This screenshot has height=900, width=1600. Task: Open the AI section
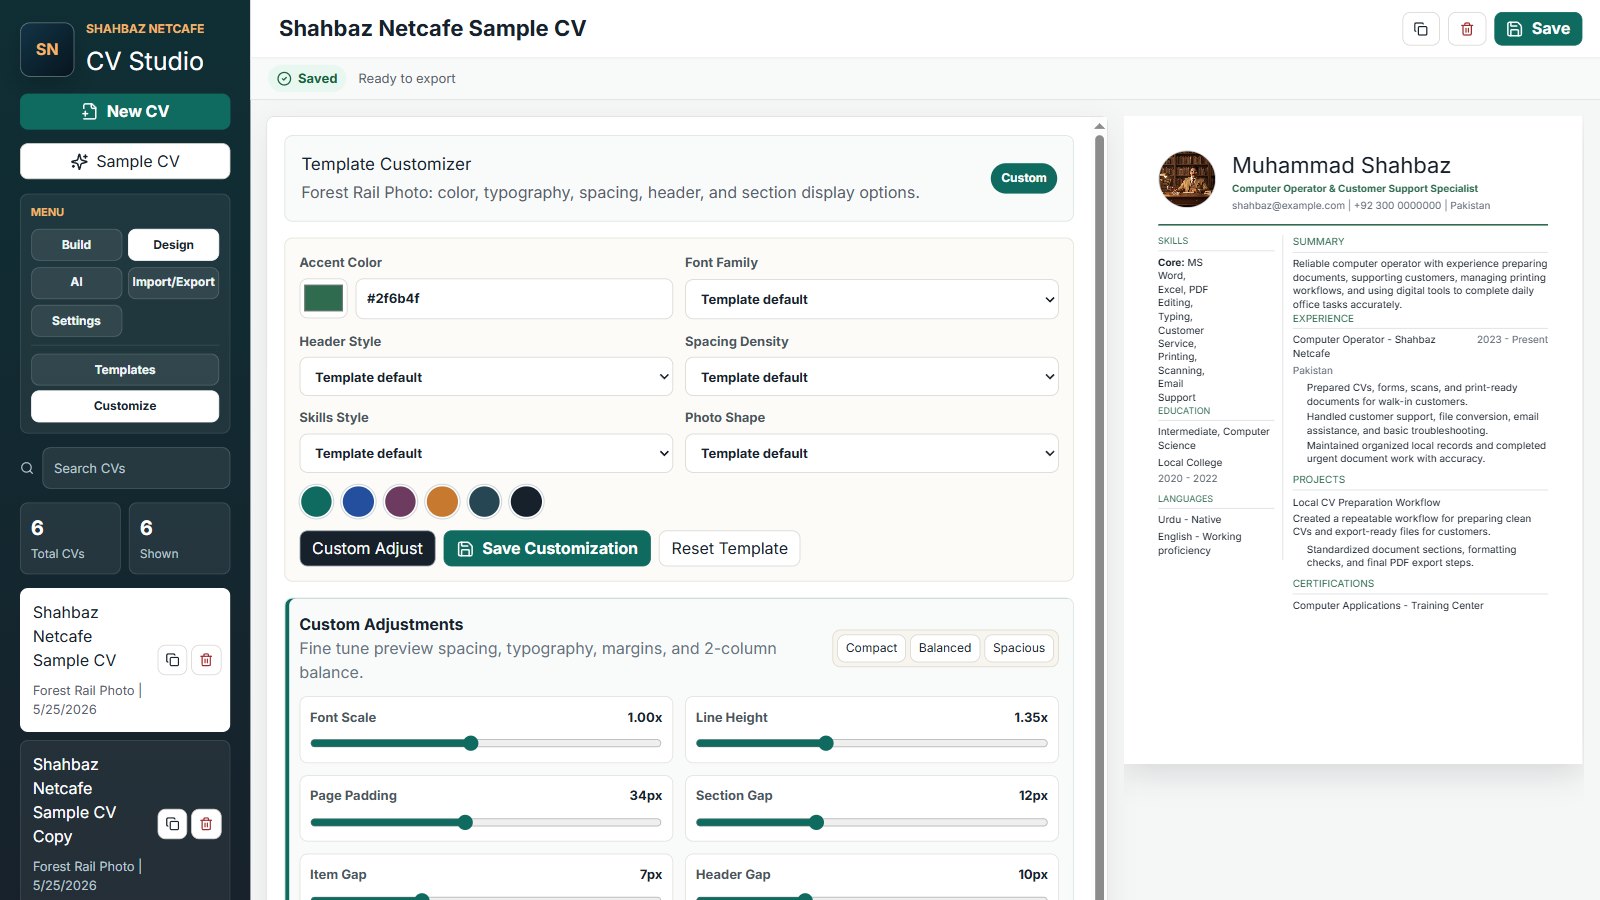[x=76, y=282]
